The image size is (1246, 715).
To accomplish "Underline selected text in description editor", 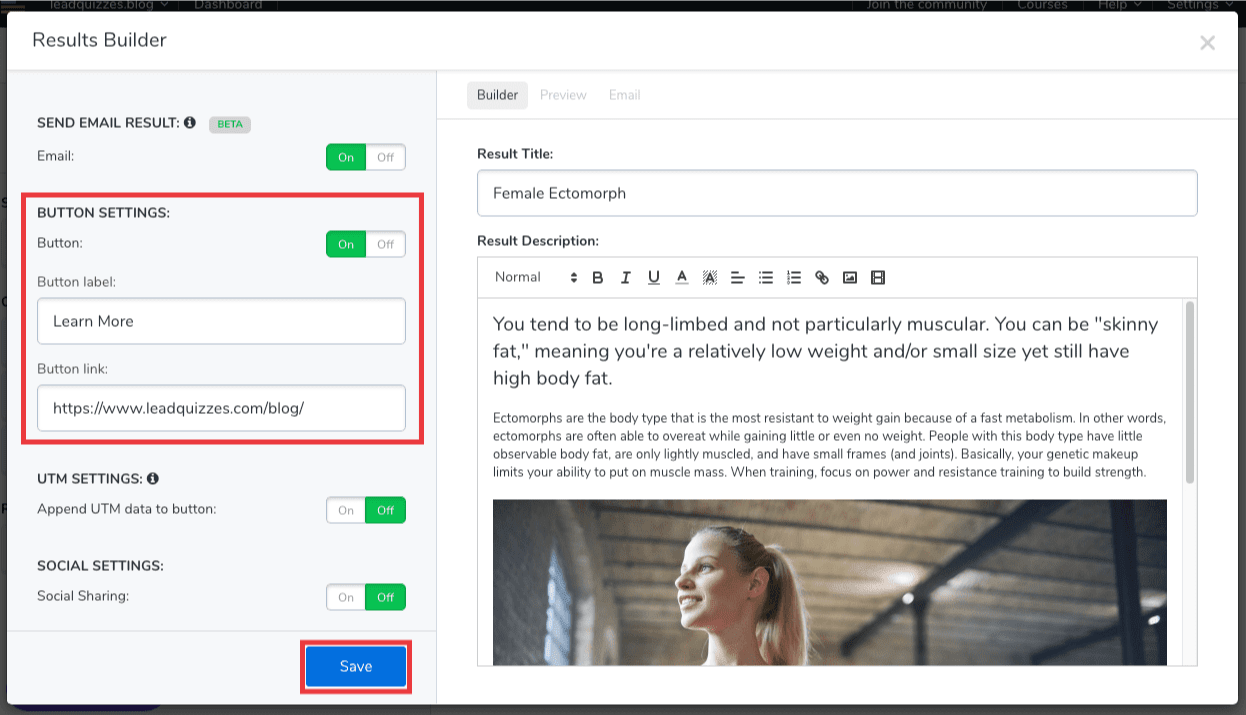I will click(654, 278).
